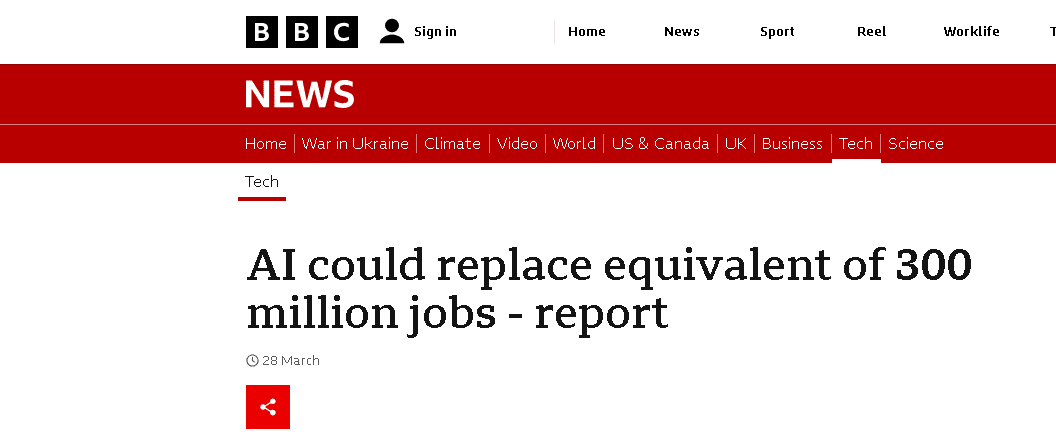Open the Video section tab

pos(517,144)
